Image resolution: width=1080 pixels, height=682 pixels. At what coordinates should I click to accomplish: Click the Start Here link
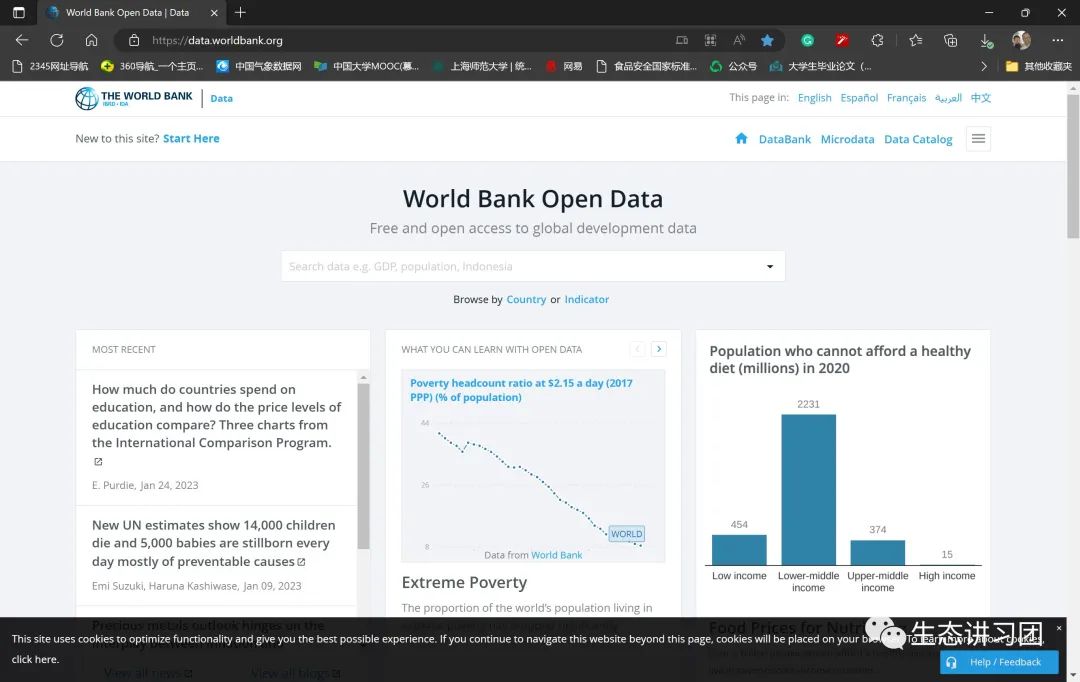point(191,138)
